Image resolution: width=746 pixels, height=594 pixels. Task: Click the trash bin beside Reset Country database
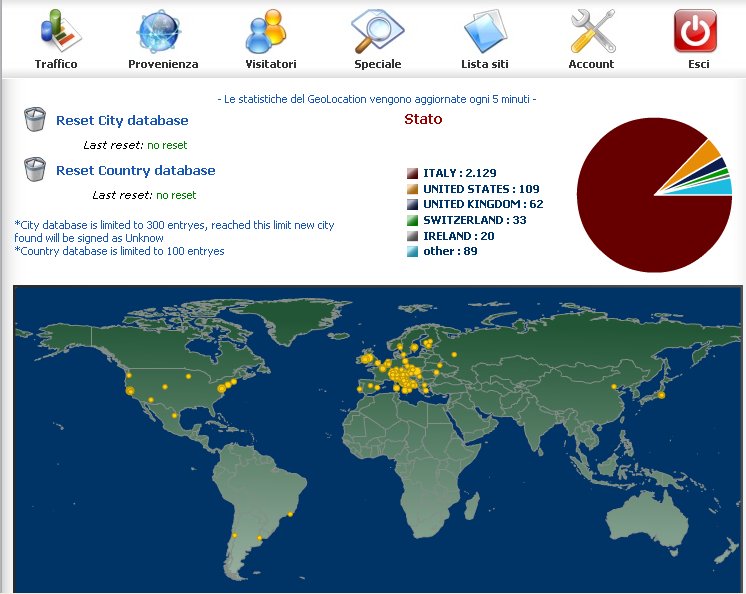coord(35,169)
